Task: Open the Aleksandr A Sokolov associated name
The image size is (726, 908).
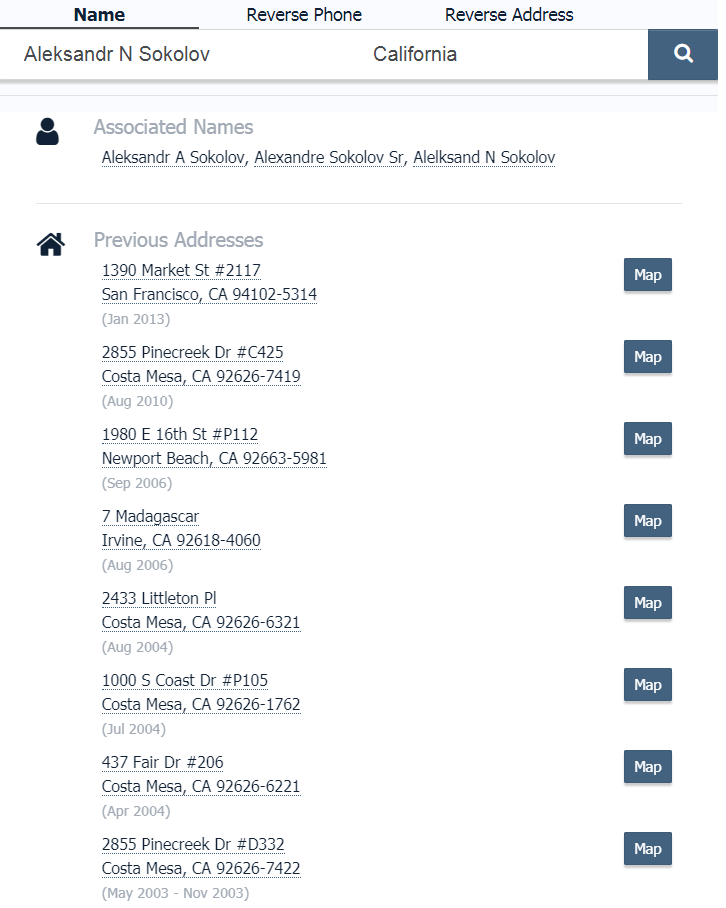Action: click(x=173, y=158)
